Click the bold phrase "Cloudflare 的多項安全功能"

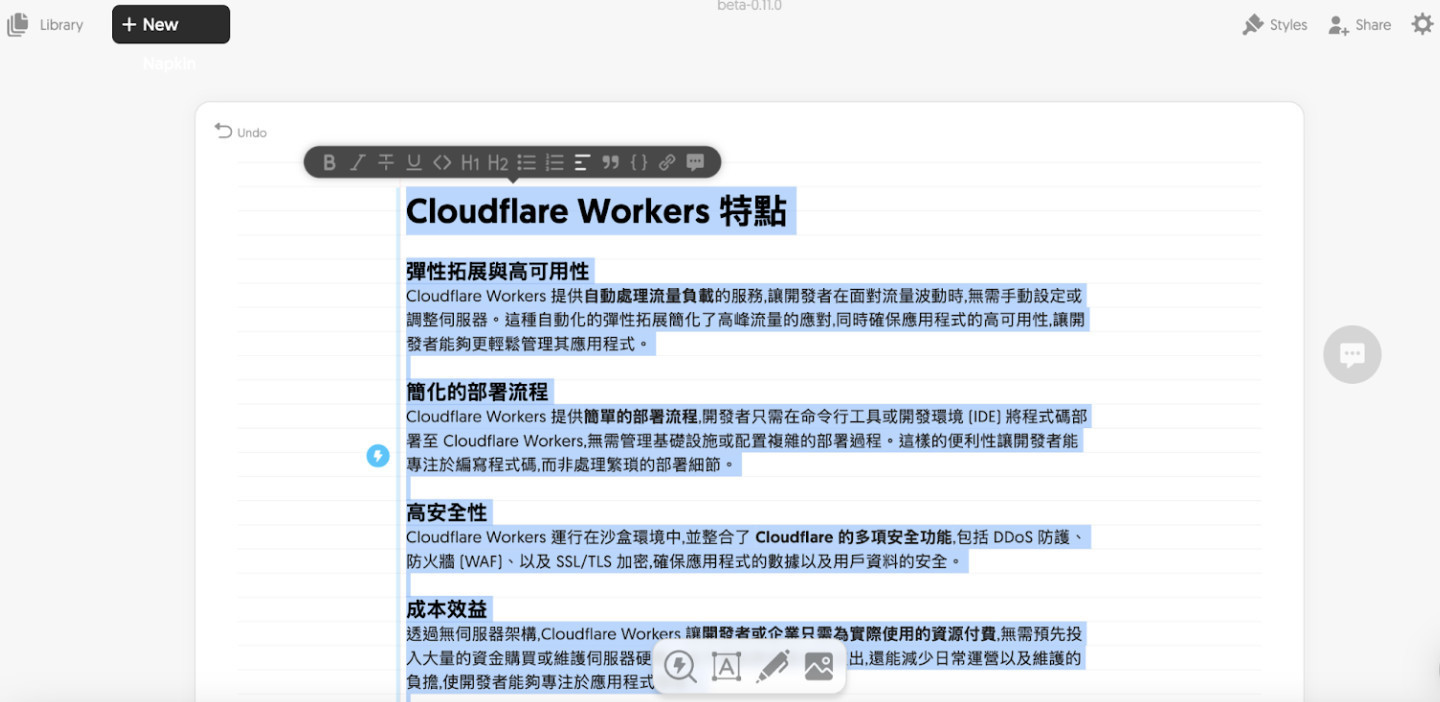pyautogui.click(x=854, y=537)
